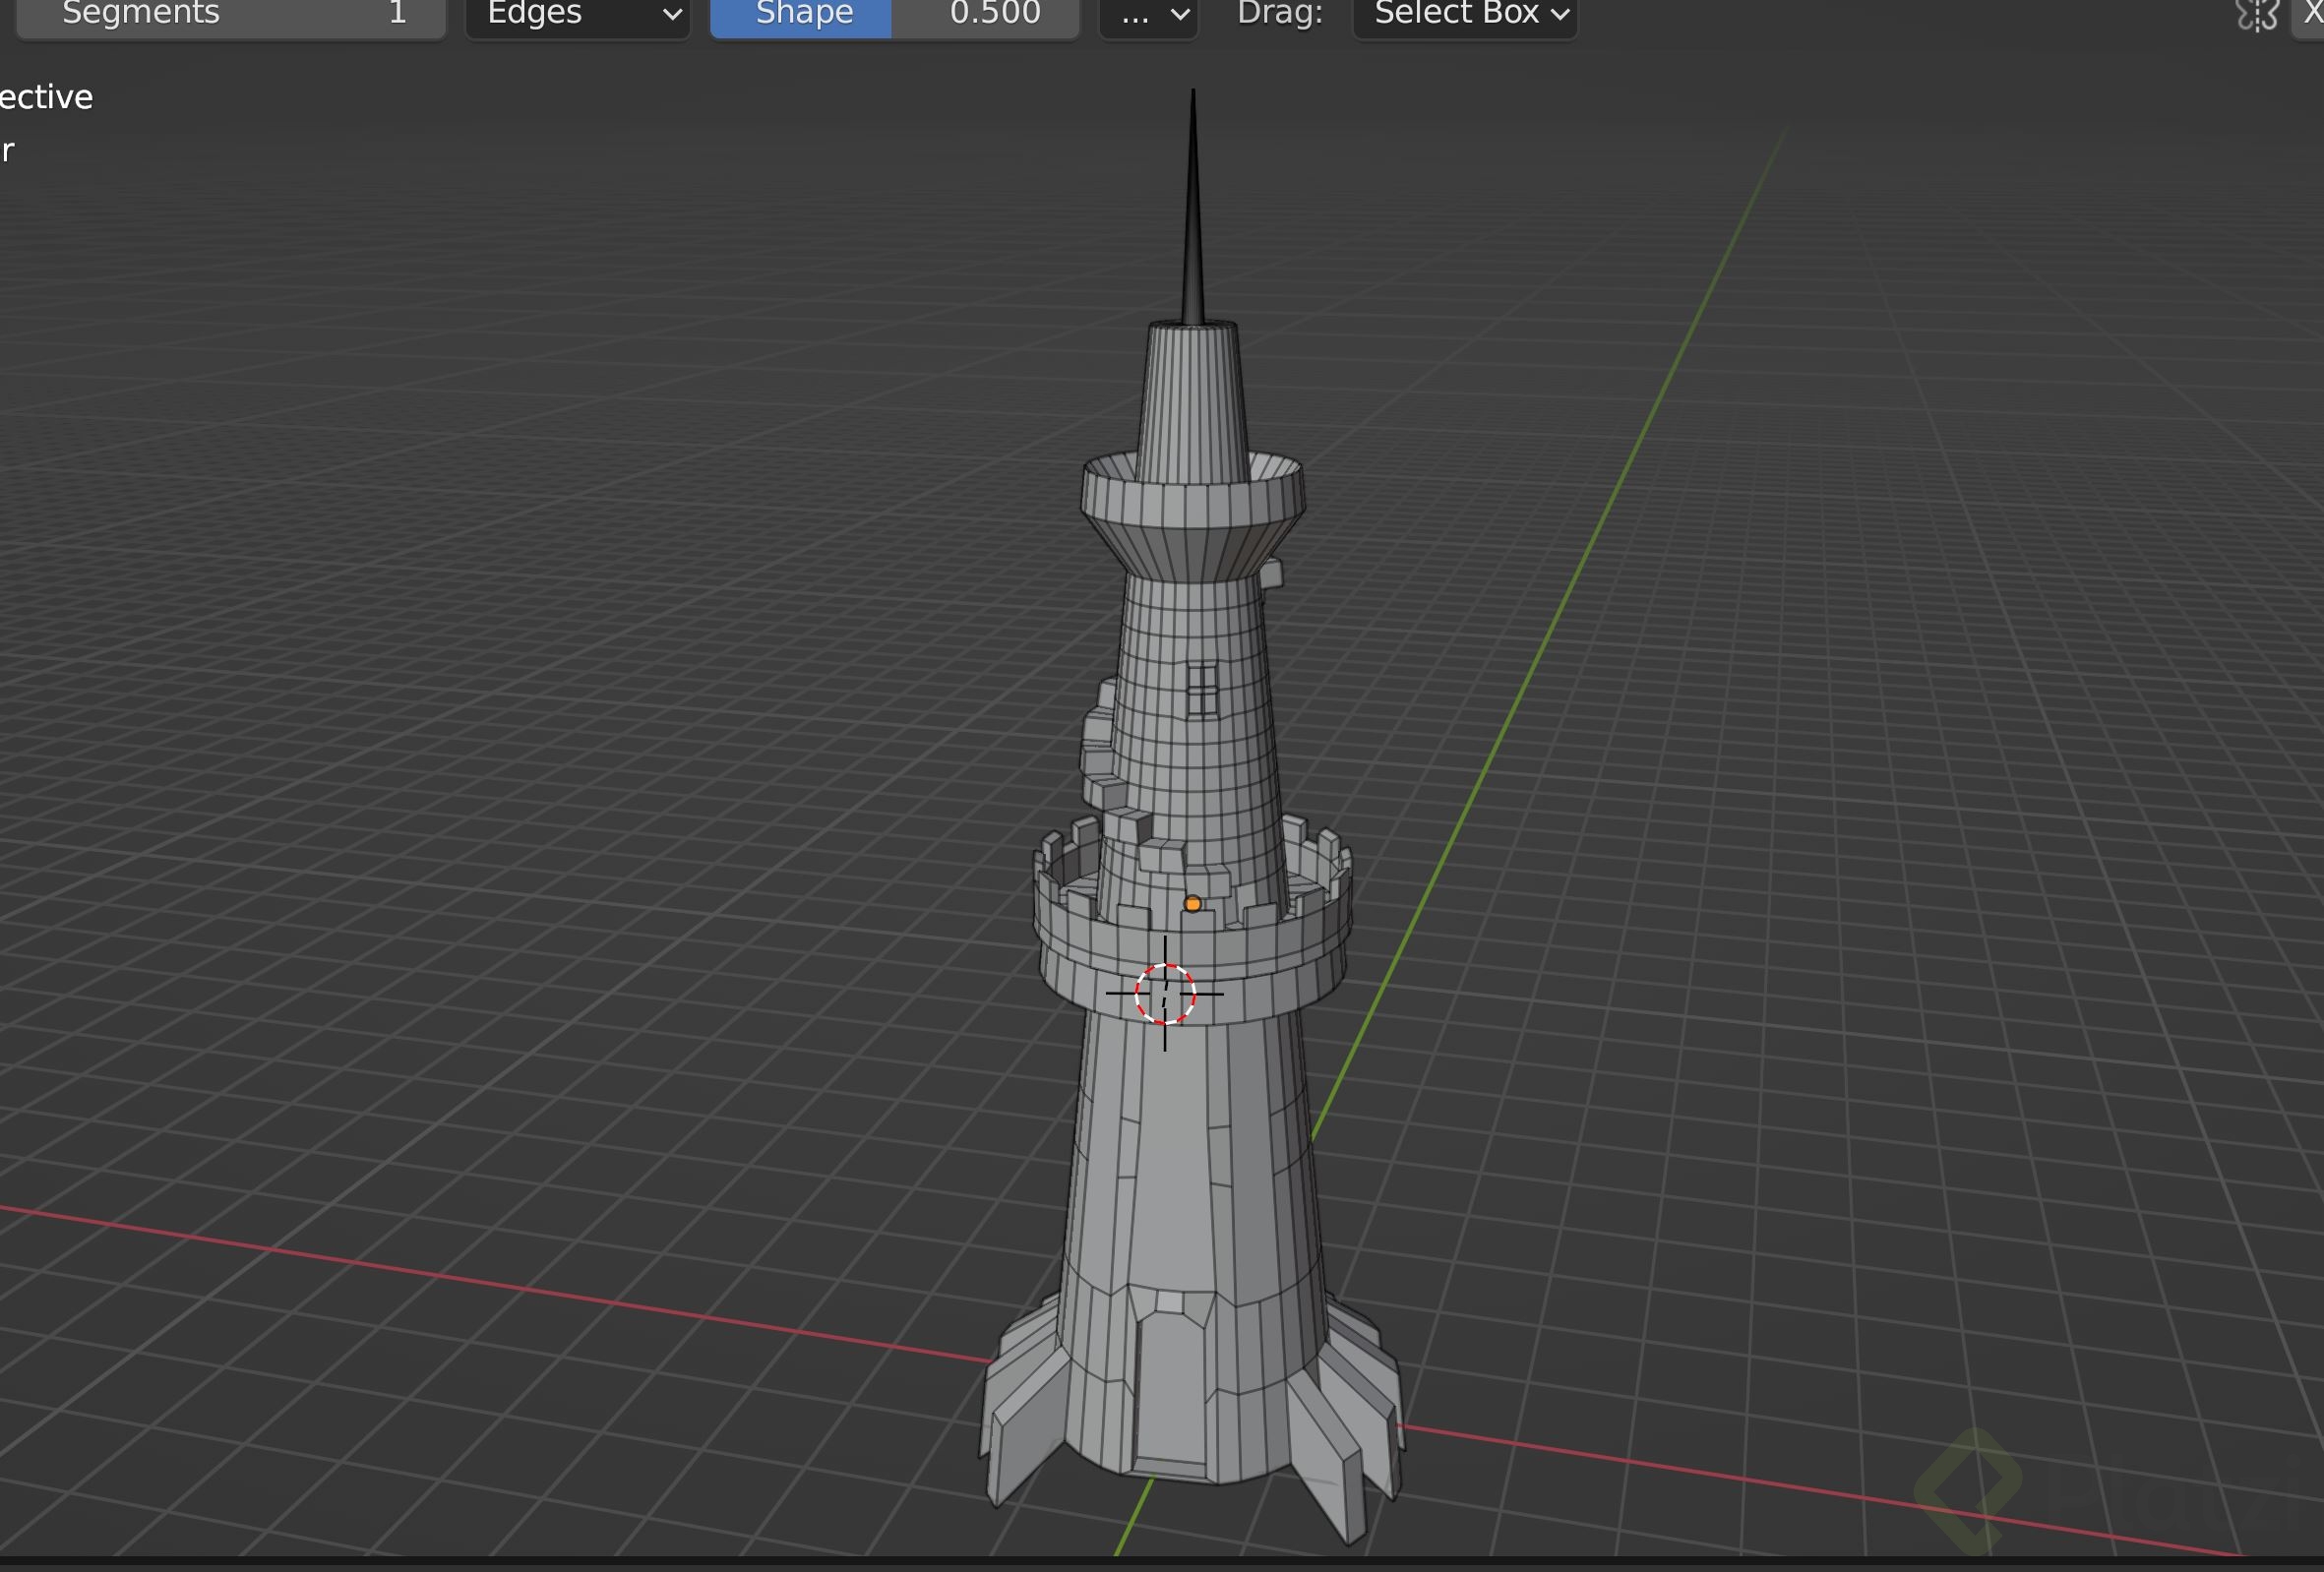Screen dimensions: 2324x1572
Task: Select the tower's window frame
Action: [1202, 690]
